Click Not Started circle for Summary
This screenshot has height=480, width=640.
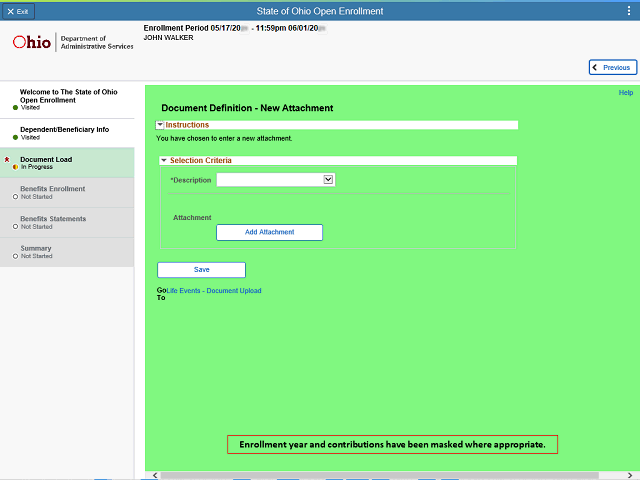coord(15,256)
